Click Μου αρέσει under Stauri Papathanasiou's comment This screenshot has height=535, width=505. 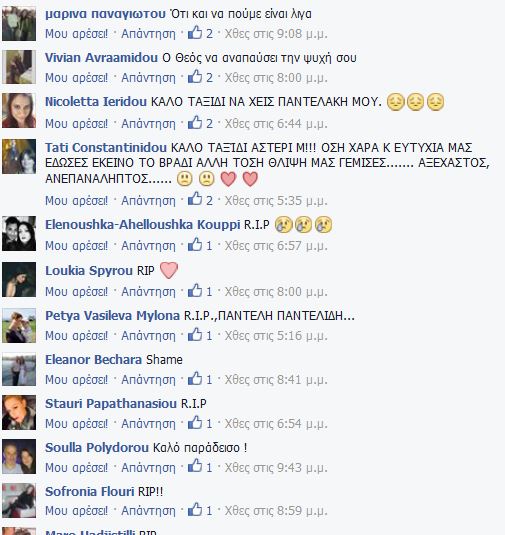pyautogui.click(x=76, y=424)
